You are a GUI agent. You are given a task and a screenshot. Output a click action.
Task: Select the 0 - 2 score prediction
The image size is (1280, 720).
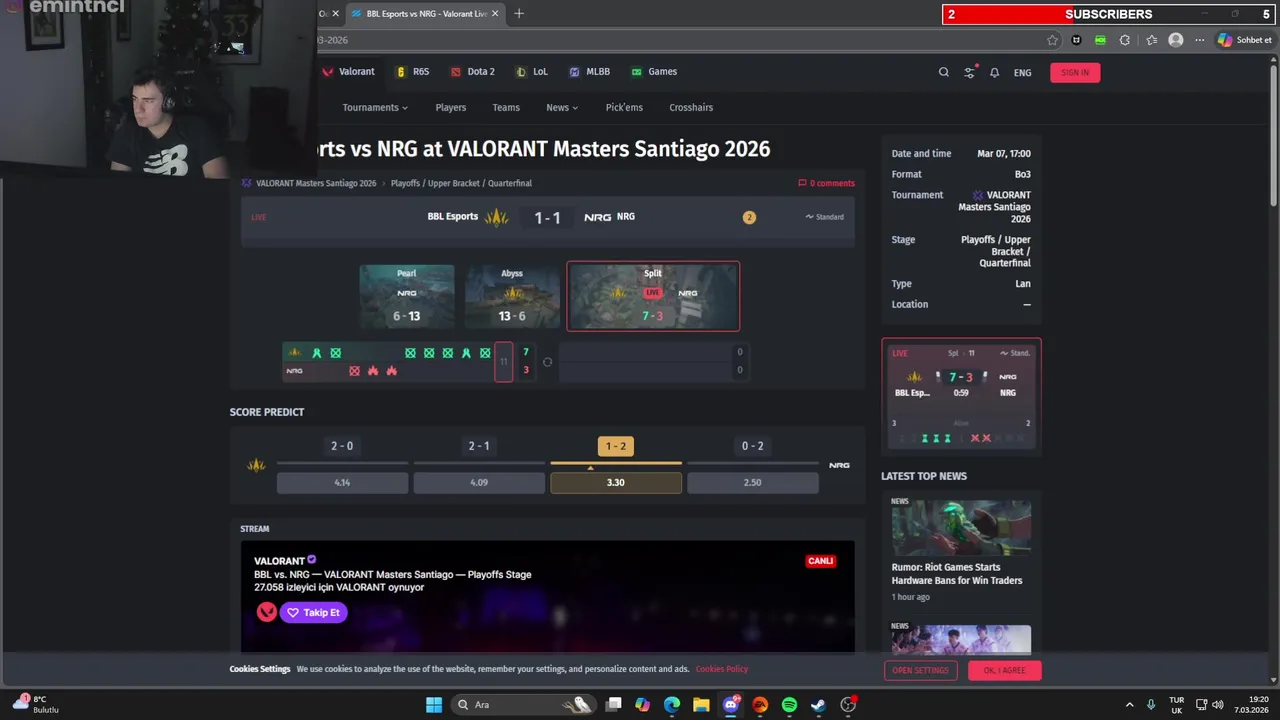[753, 446]
